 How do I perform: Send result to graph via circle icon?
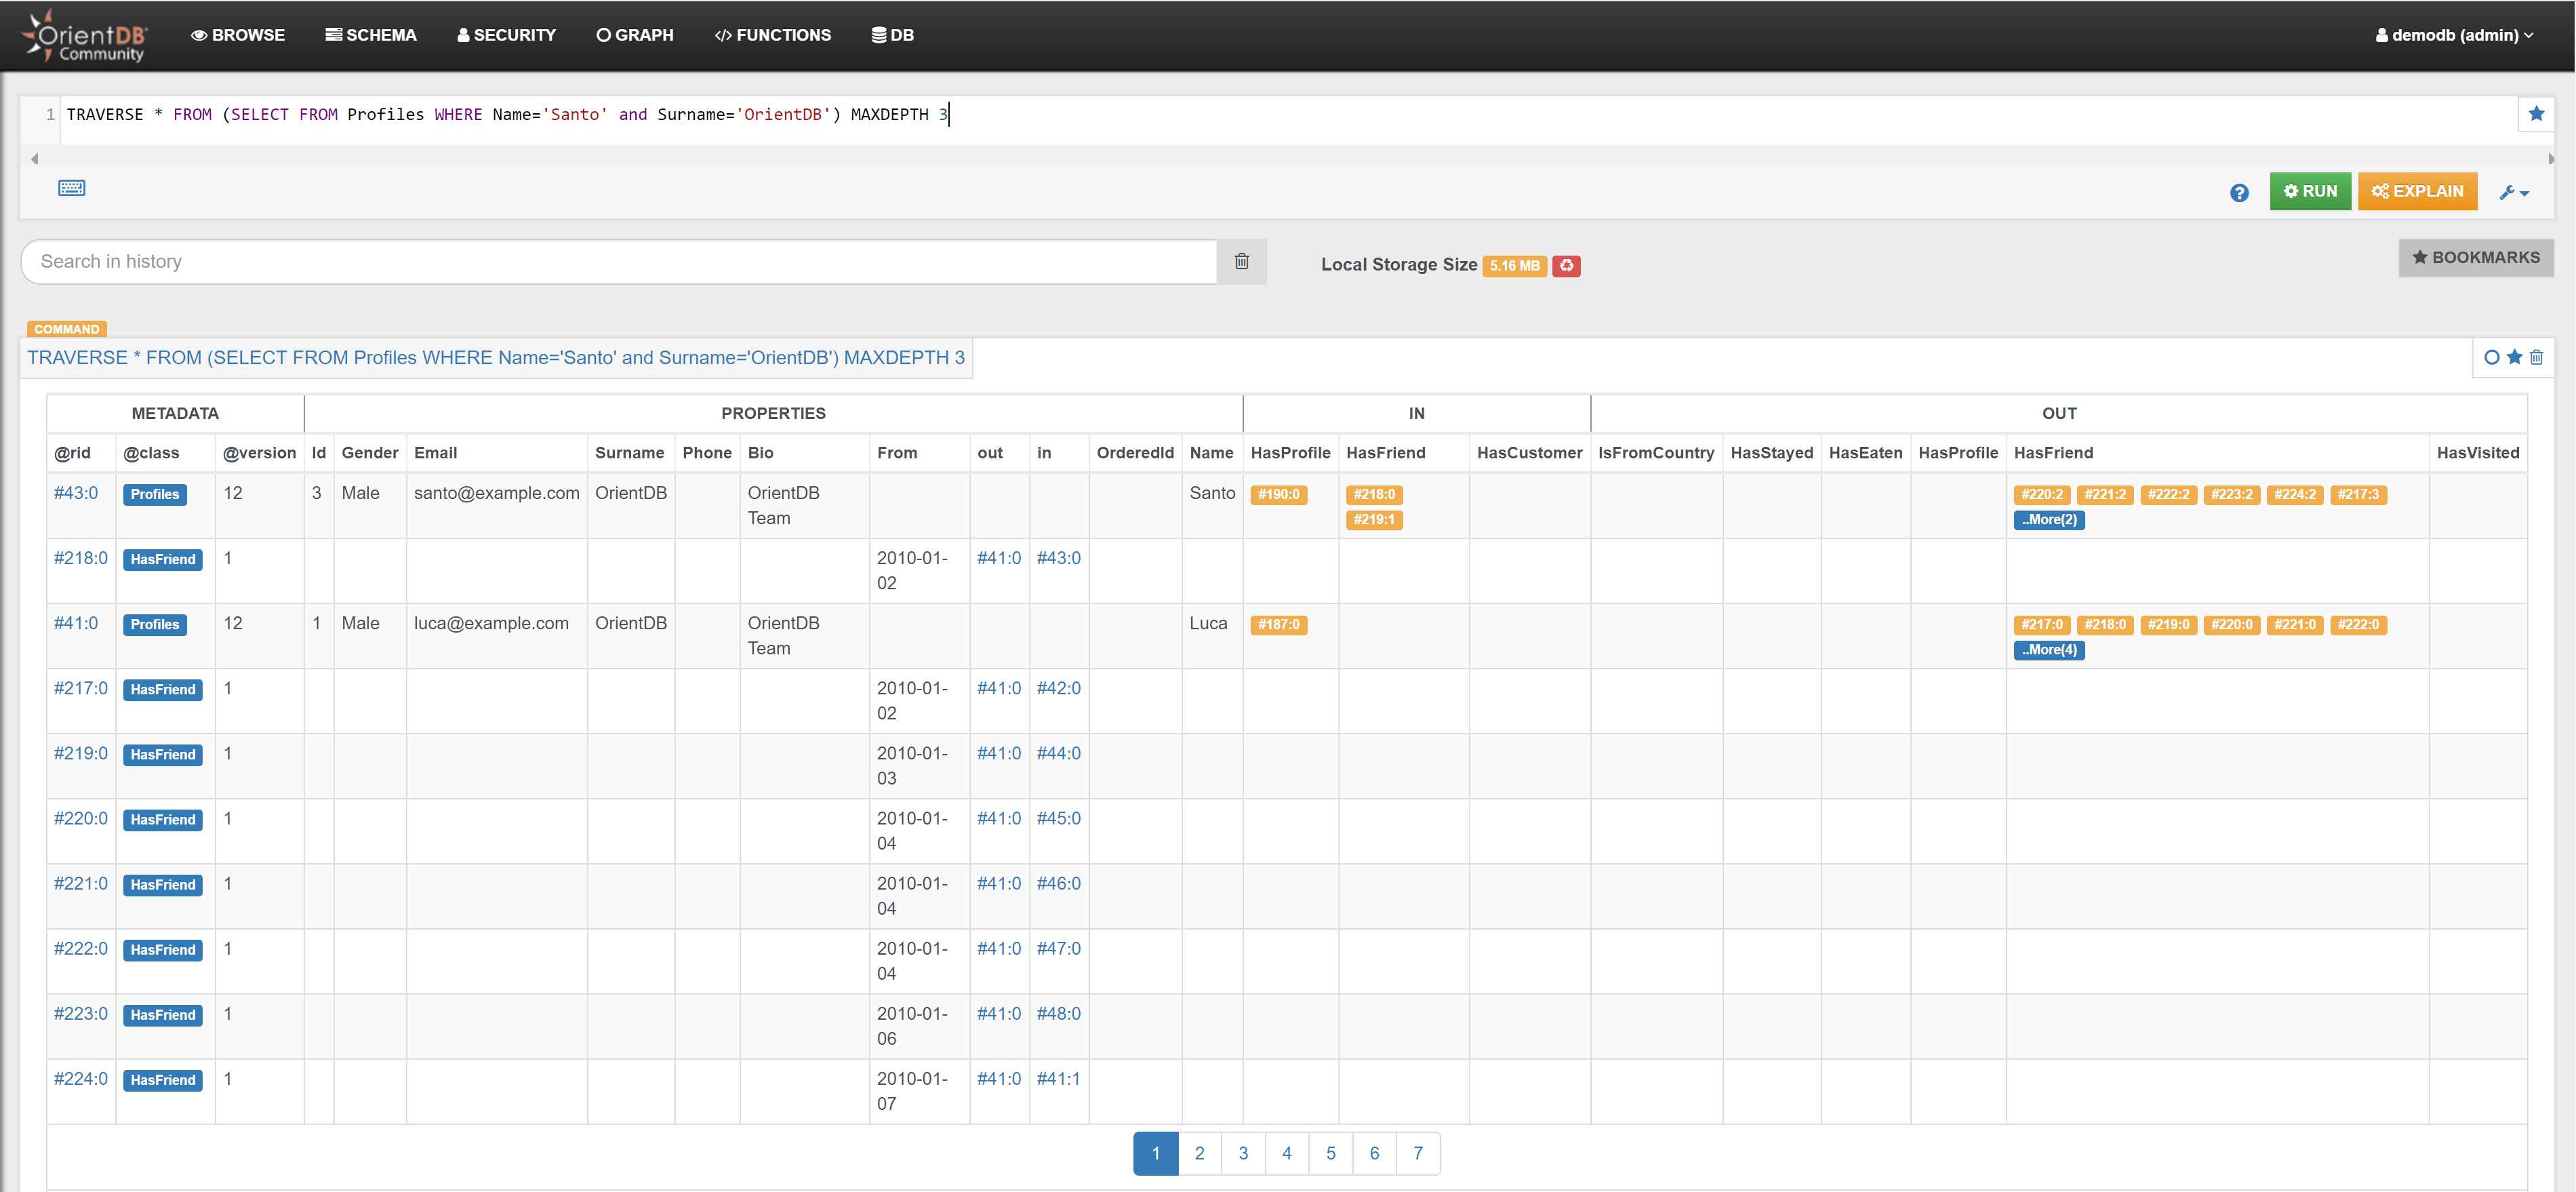point(2491,357)
